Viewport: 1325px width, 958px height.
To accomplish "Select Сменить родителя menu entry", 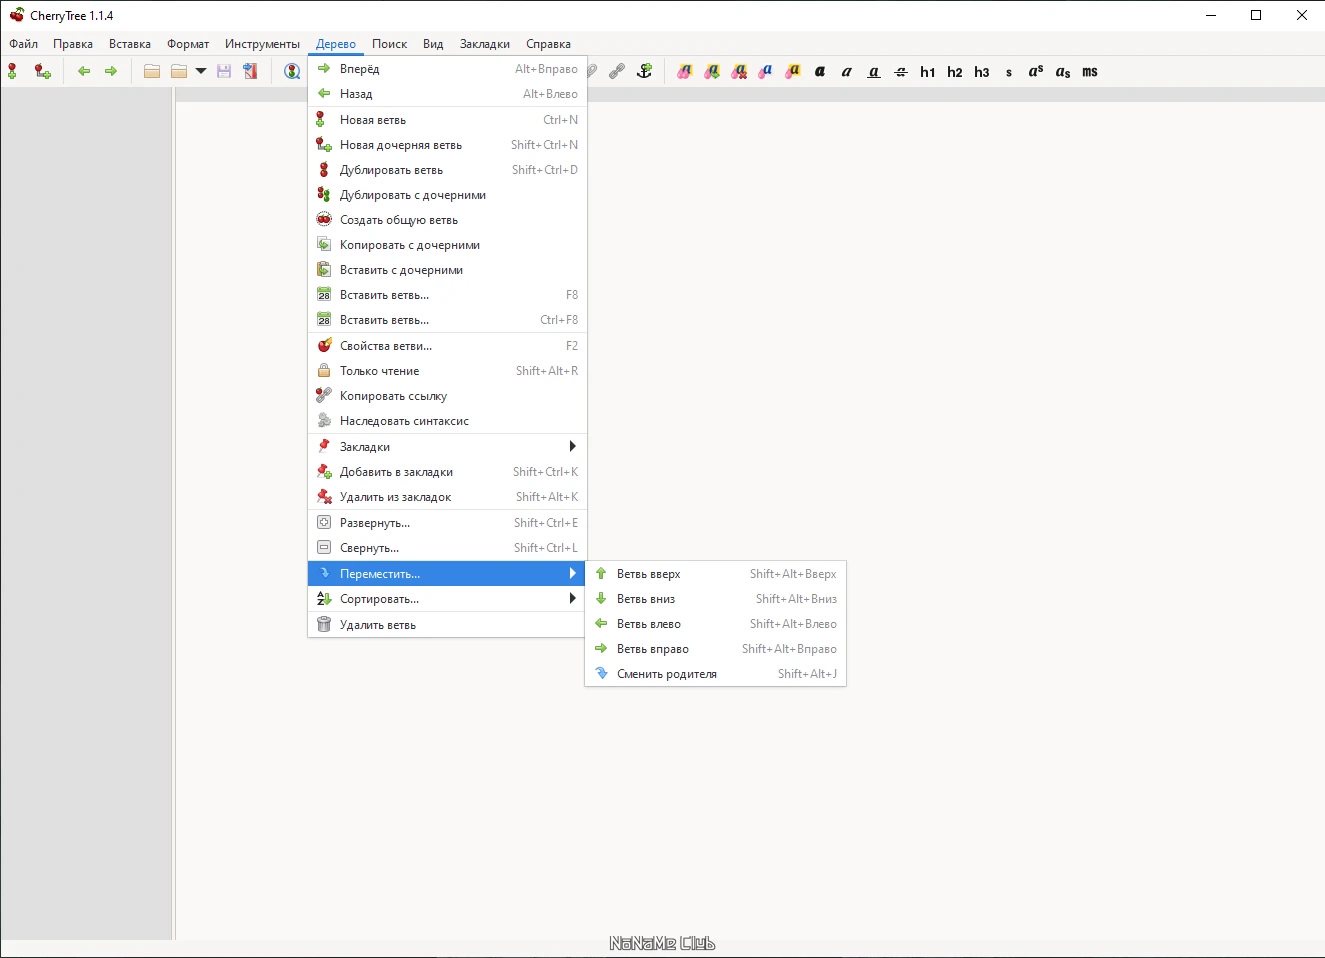I will coord(715,674).
